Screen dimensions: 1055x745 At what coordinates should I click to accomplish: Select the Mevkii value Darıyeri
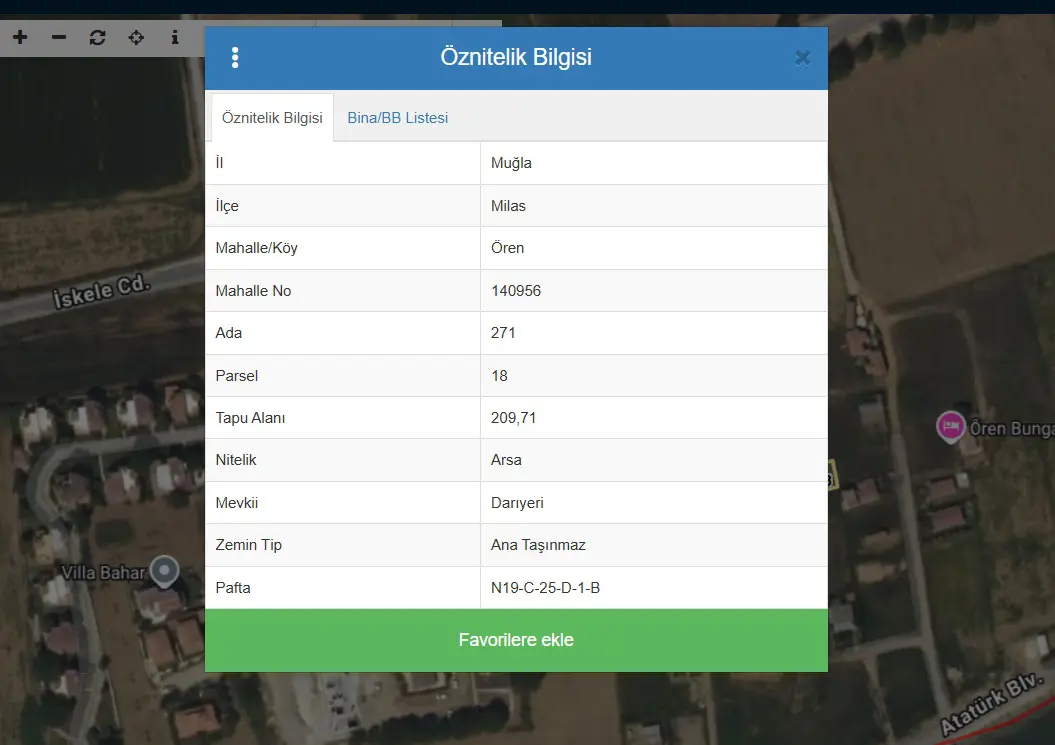(517, 503)
